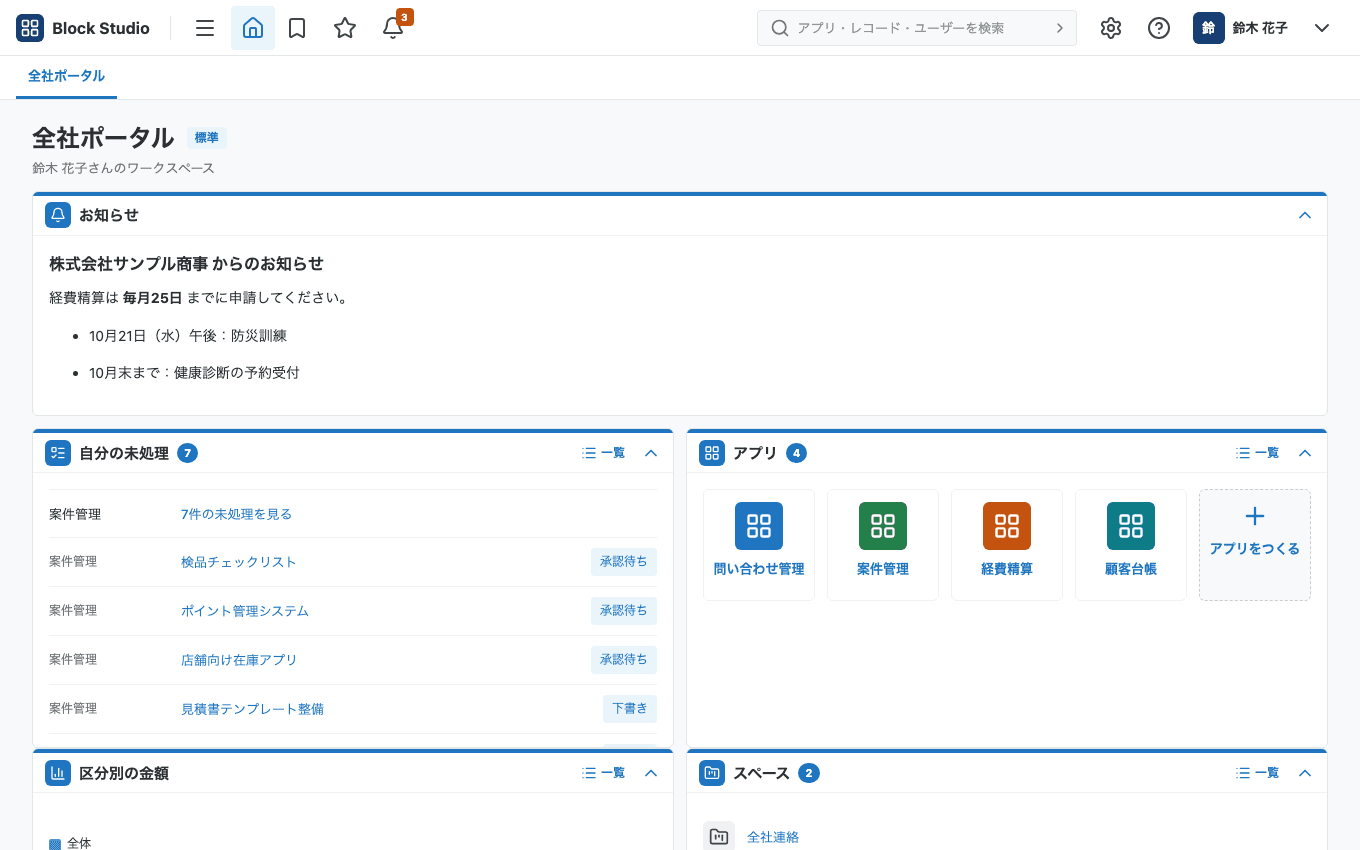
Task: Open favorites star icon
Action: [345, 28]
